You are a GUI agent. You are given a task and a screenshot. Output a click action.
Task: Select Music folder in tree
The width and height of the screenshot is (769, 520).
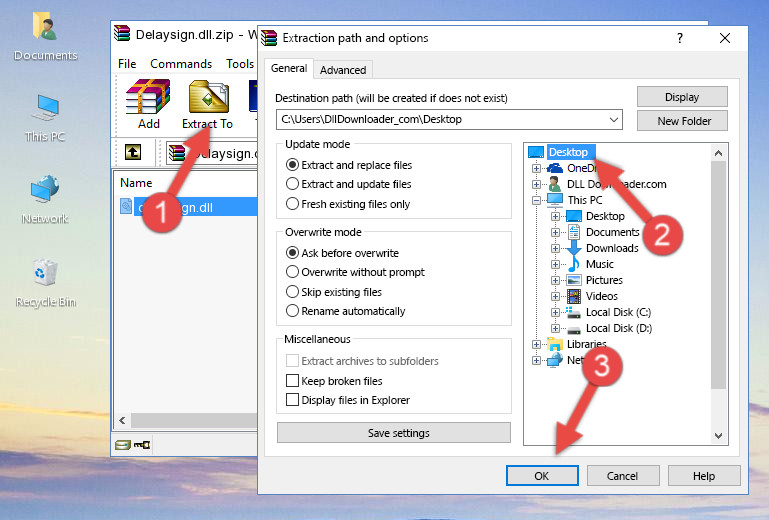point(599,264)
